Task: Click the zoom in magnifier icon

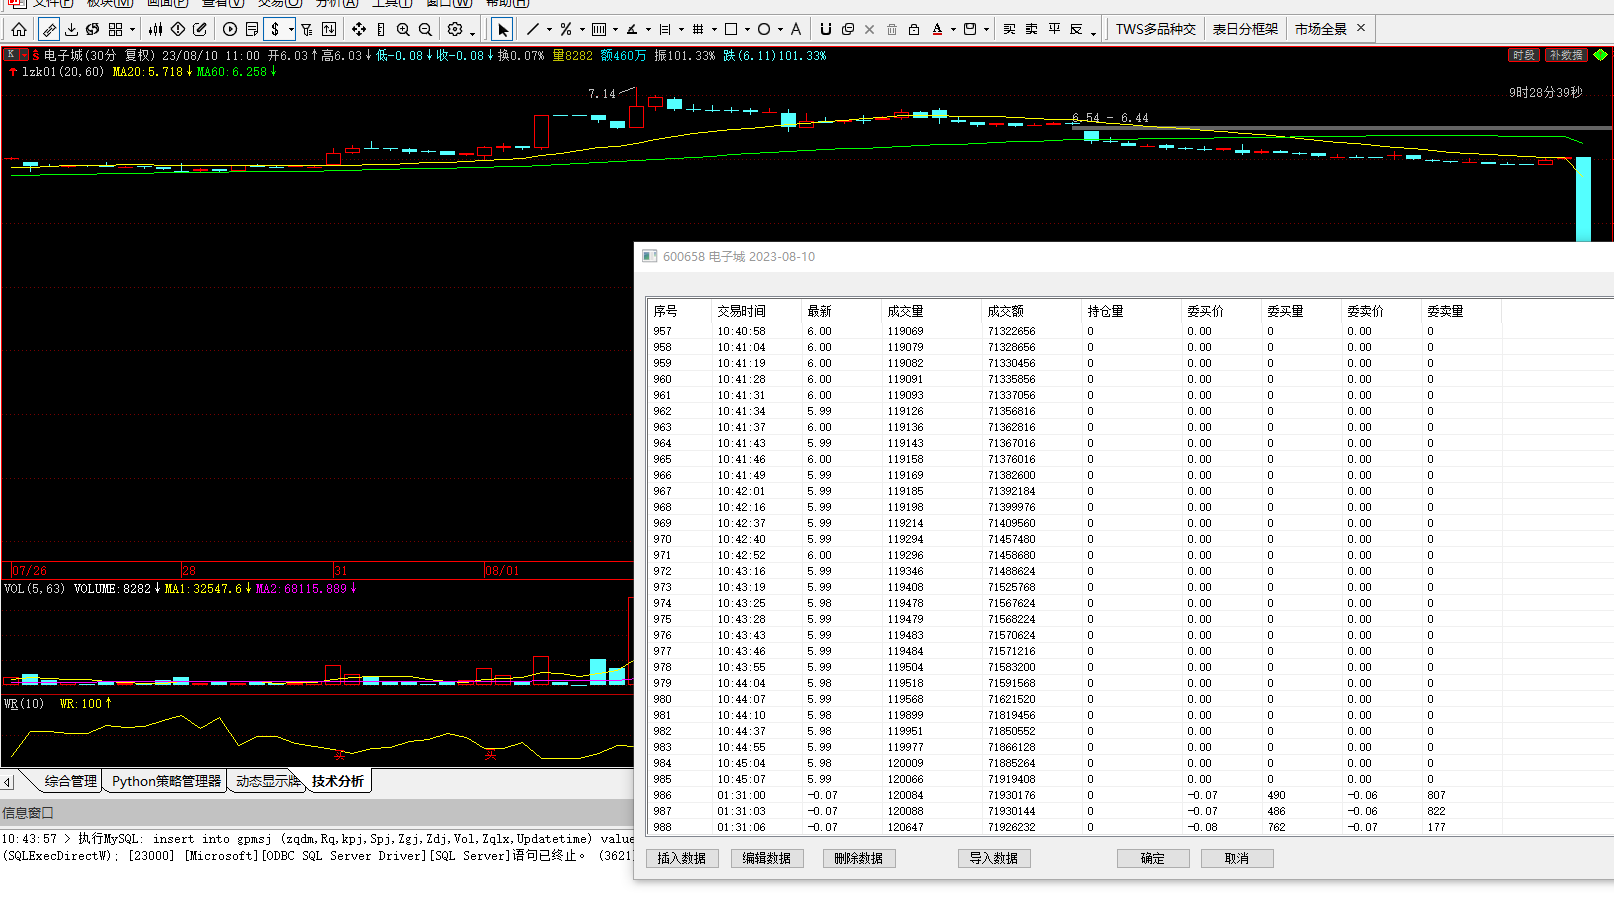Action: point(403,29)
